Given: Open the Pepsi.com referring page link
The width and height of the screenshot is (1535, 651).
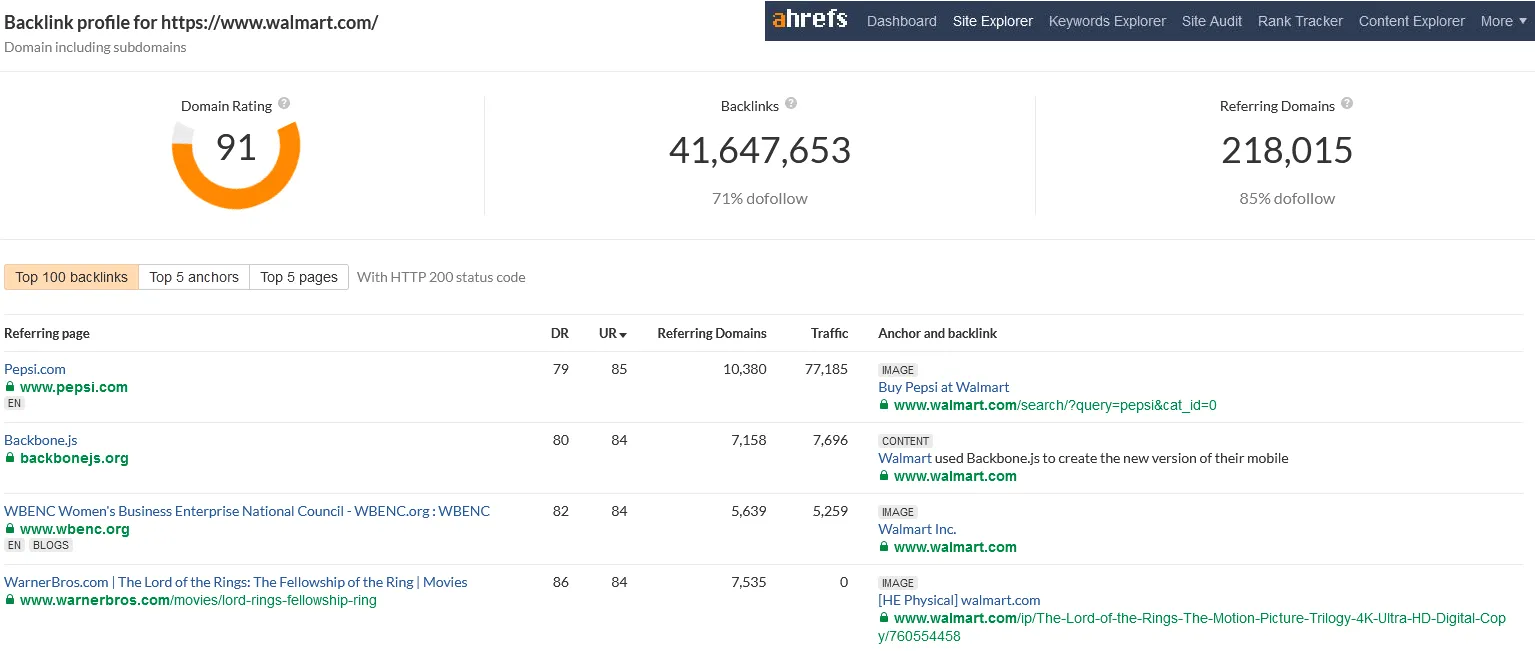Looking at the screenshot, I should click(35, 369).
